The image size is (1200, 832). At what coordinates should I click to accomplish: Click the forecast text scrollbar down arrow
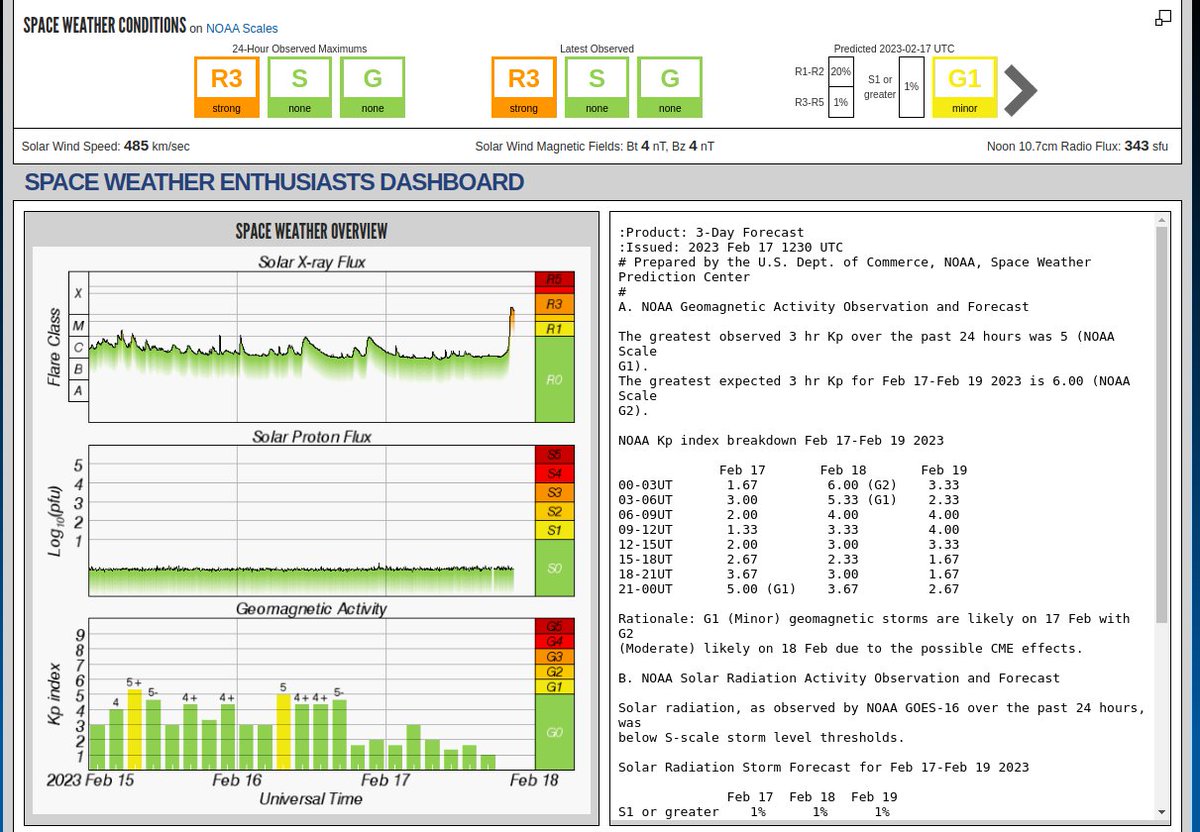(x=1161, y=812)
